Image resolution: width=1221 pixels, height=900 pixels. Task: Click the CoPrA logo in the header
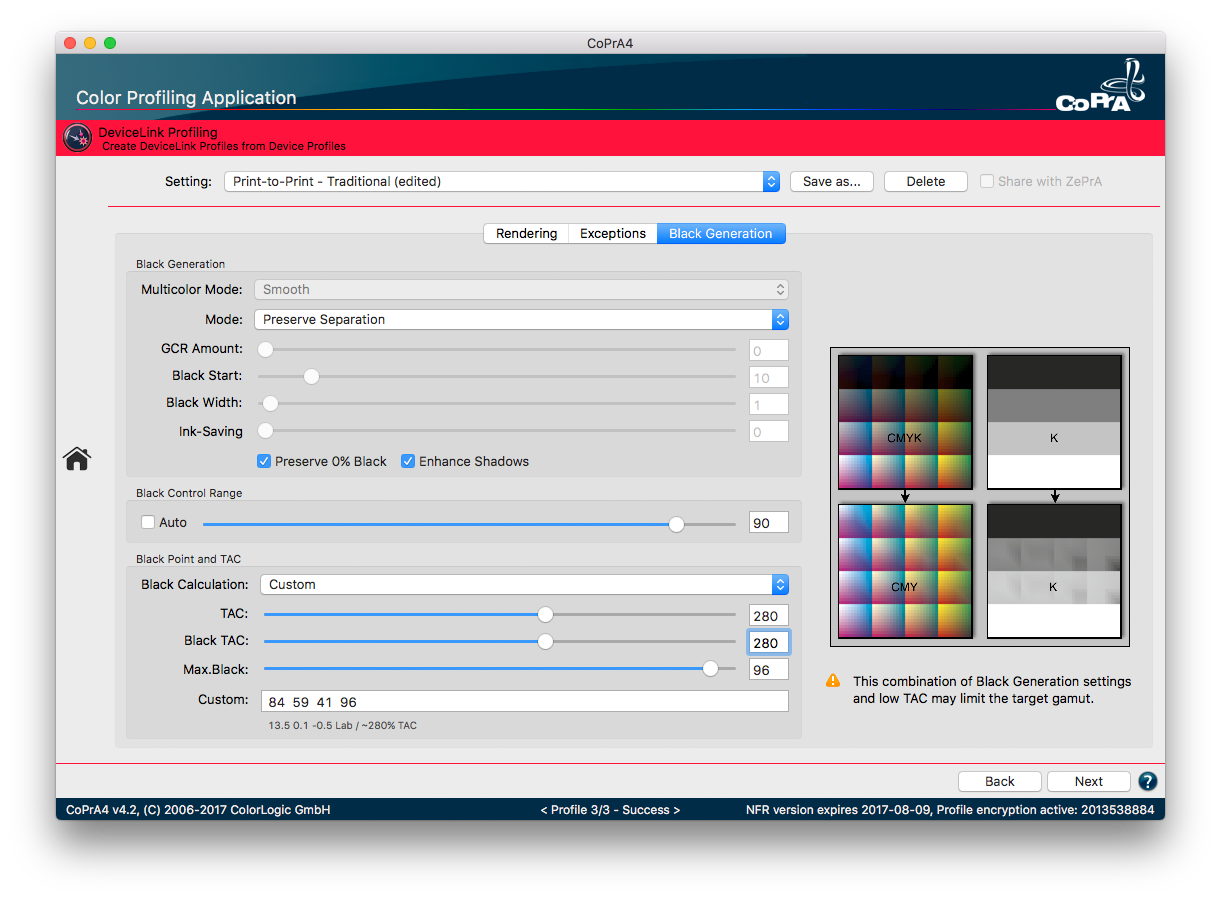1101,86
